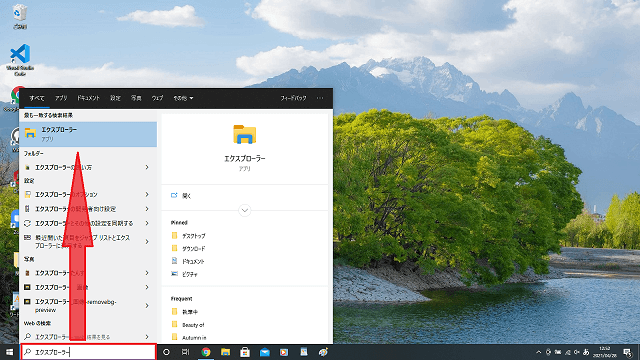Open the Mail app from the taskbar
Screen dimensions: 640x360
pyautogui.click(x=264, y=352)
